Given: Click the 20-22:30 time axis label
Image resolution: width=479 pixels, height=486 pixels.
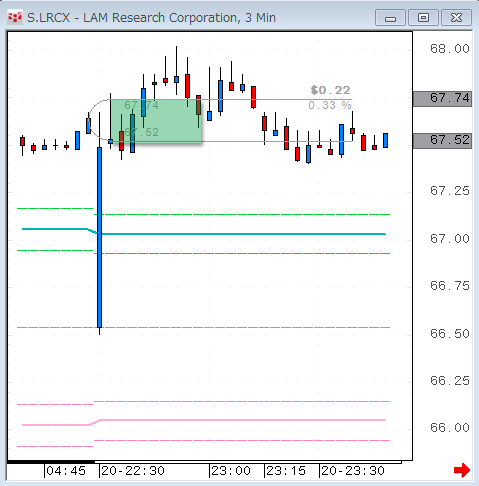Looking at the screenshot, I should [133, 471].
